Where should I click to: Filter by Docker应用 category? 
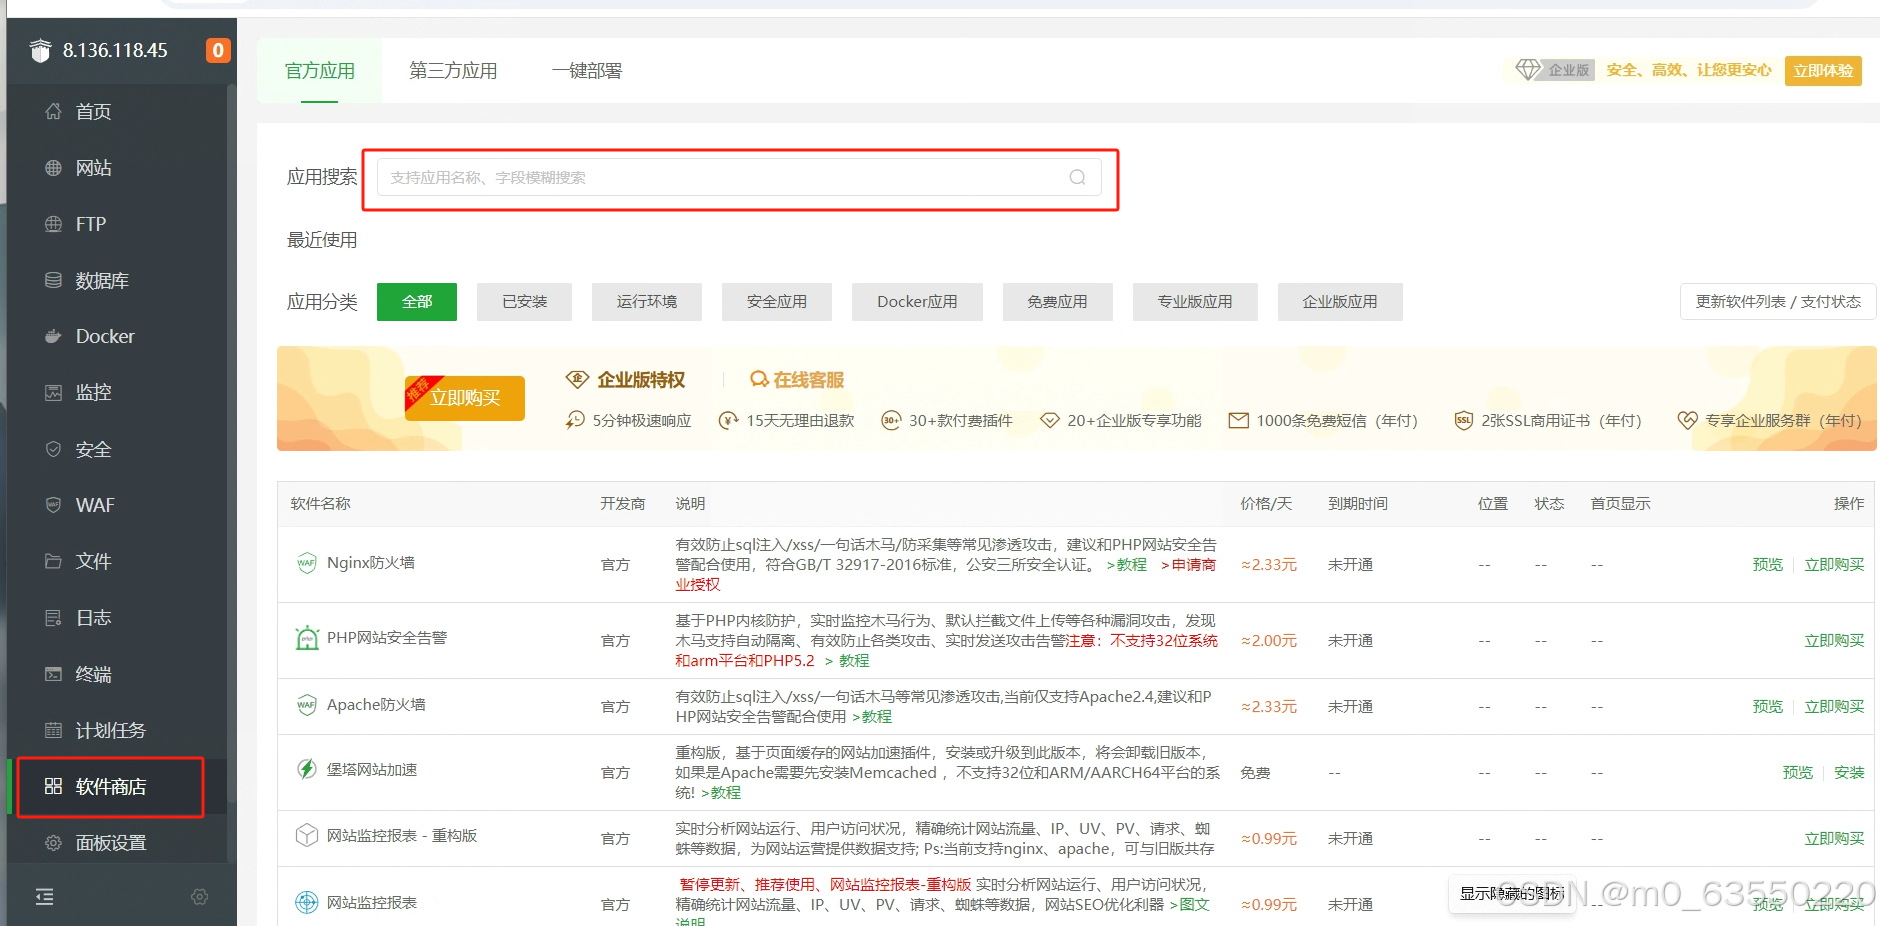pyautogui.click(x=916, y=302)
